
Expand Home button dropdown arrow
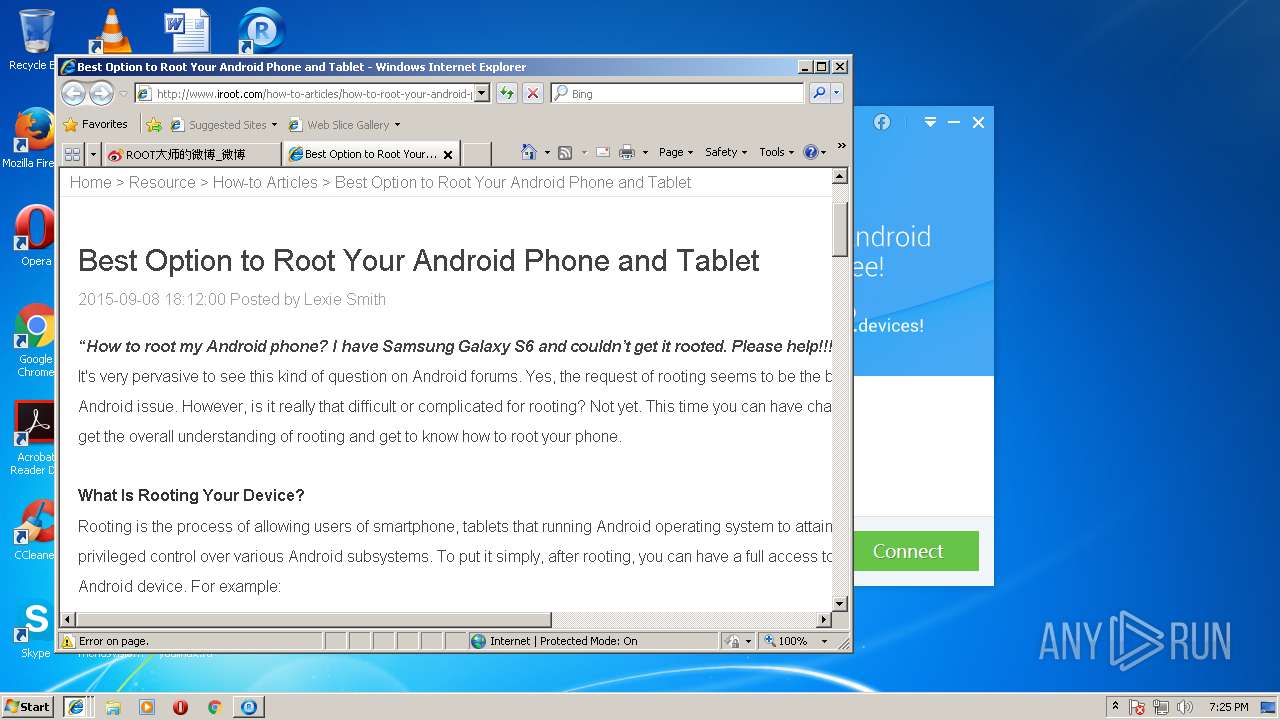pos(547,152)
